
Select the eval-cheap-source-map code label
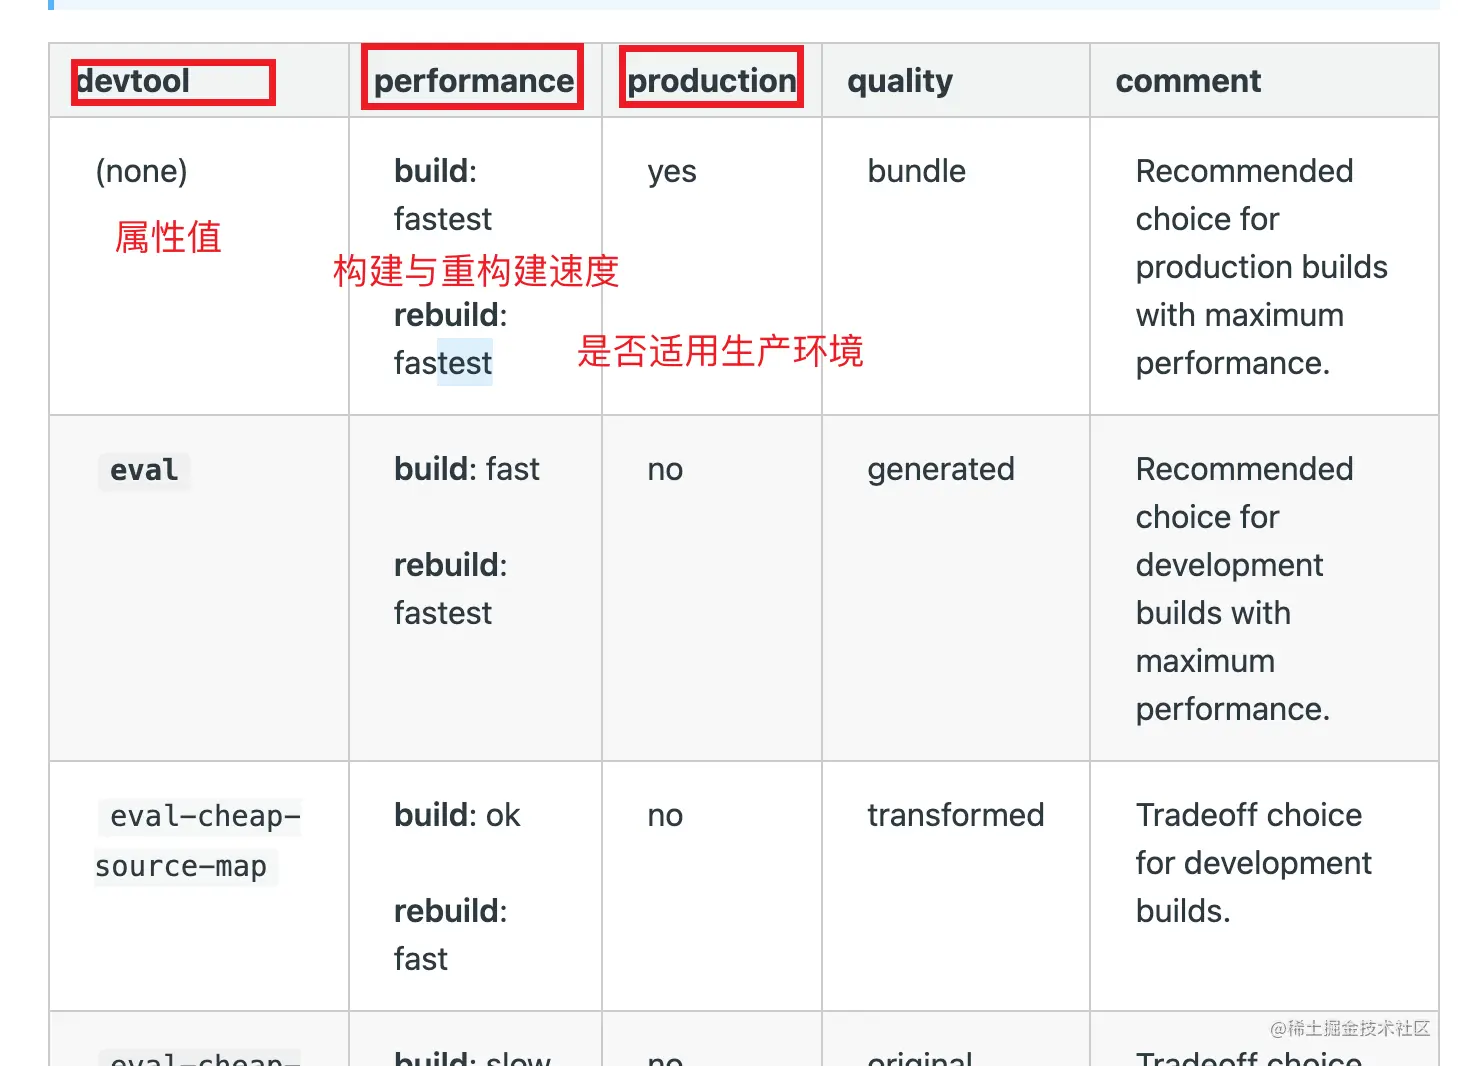pyautogui.click(x=196, y=841)
